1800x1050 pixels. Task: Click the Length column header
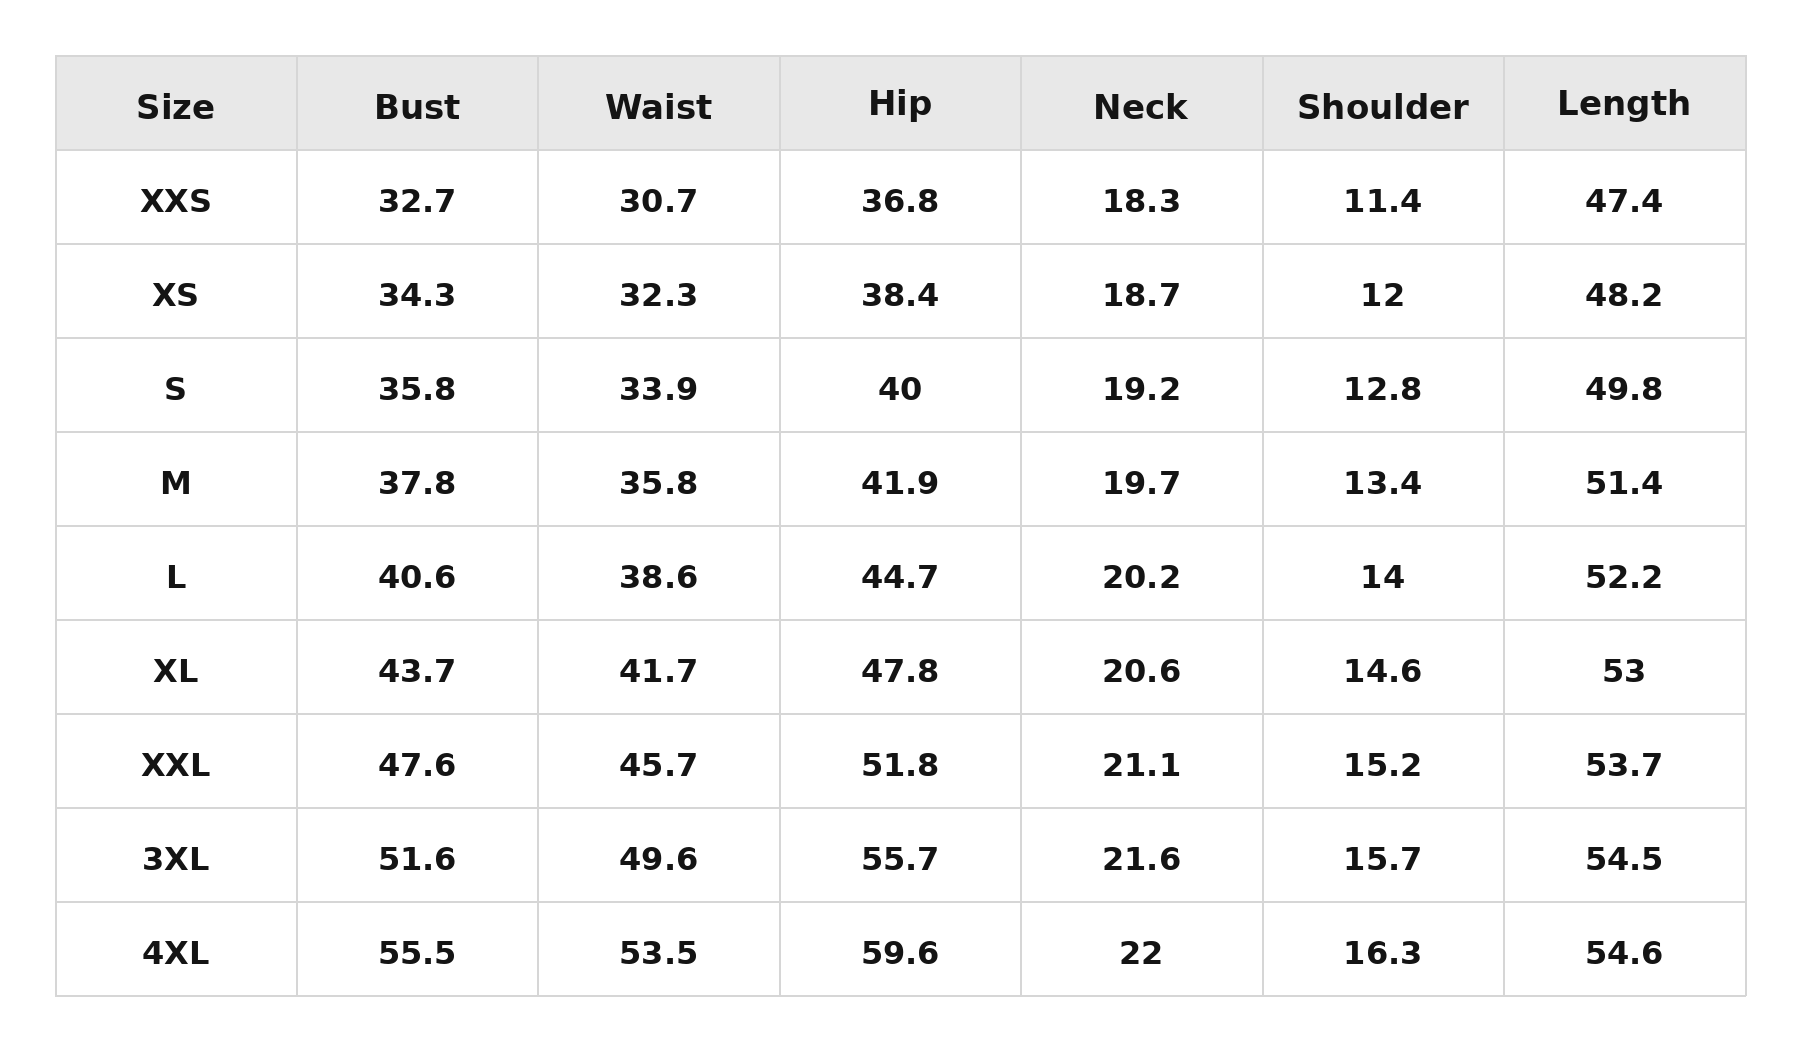[x=1624, y=105]
